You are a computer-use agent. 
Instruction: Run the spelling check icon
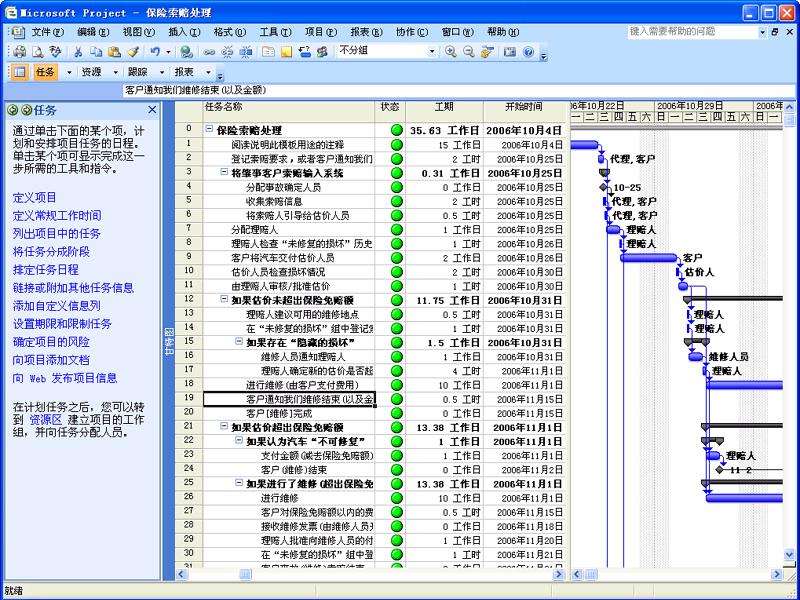(55, 52)
